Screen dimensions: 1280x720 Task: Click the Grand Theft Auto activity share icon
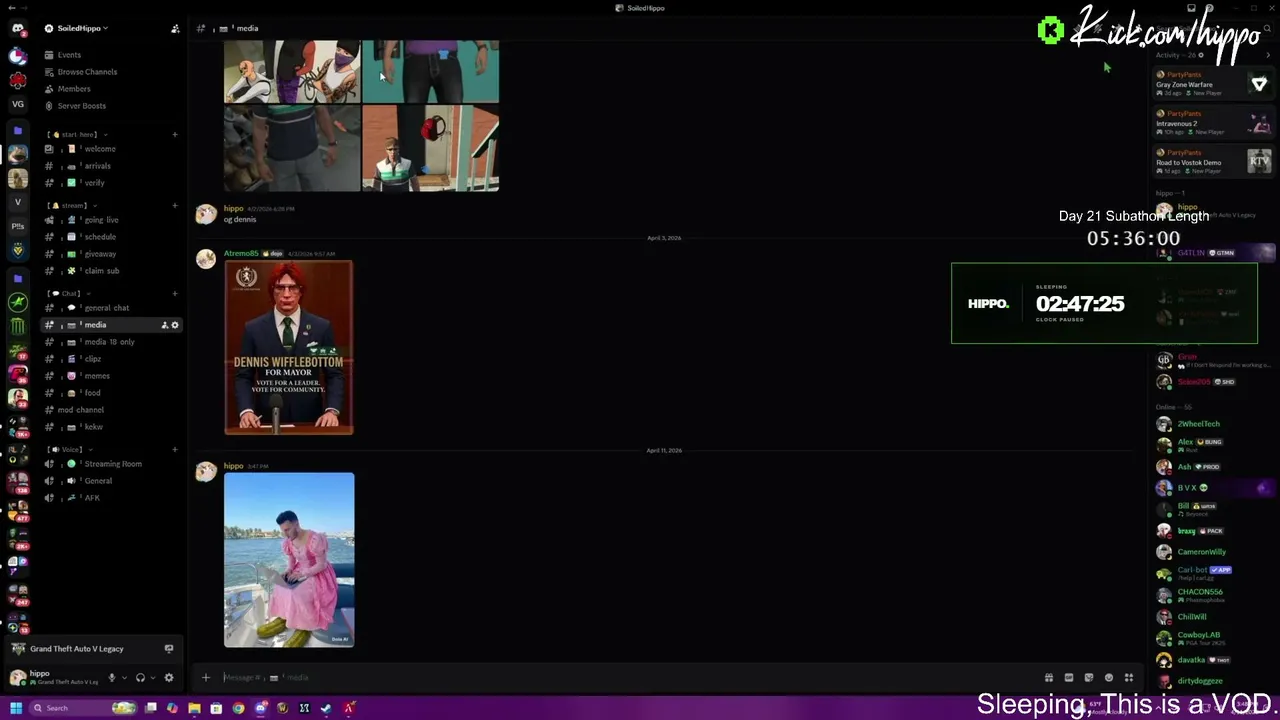coord(168,649)
